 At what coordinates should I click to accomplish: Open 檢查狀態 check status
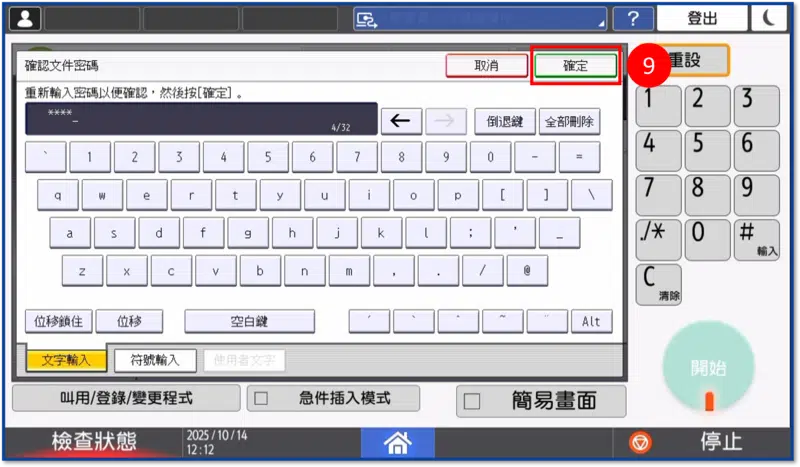click(94, 441)
